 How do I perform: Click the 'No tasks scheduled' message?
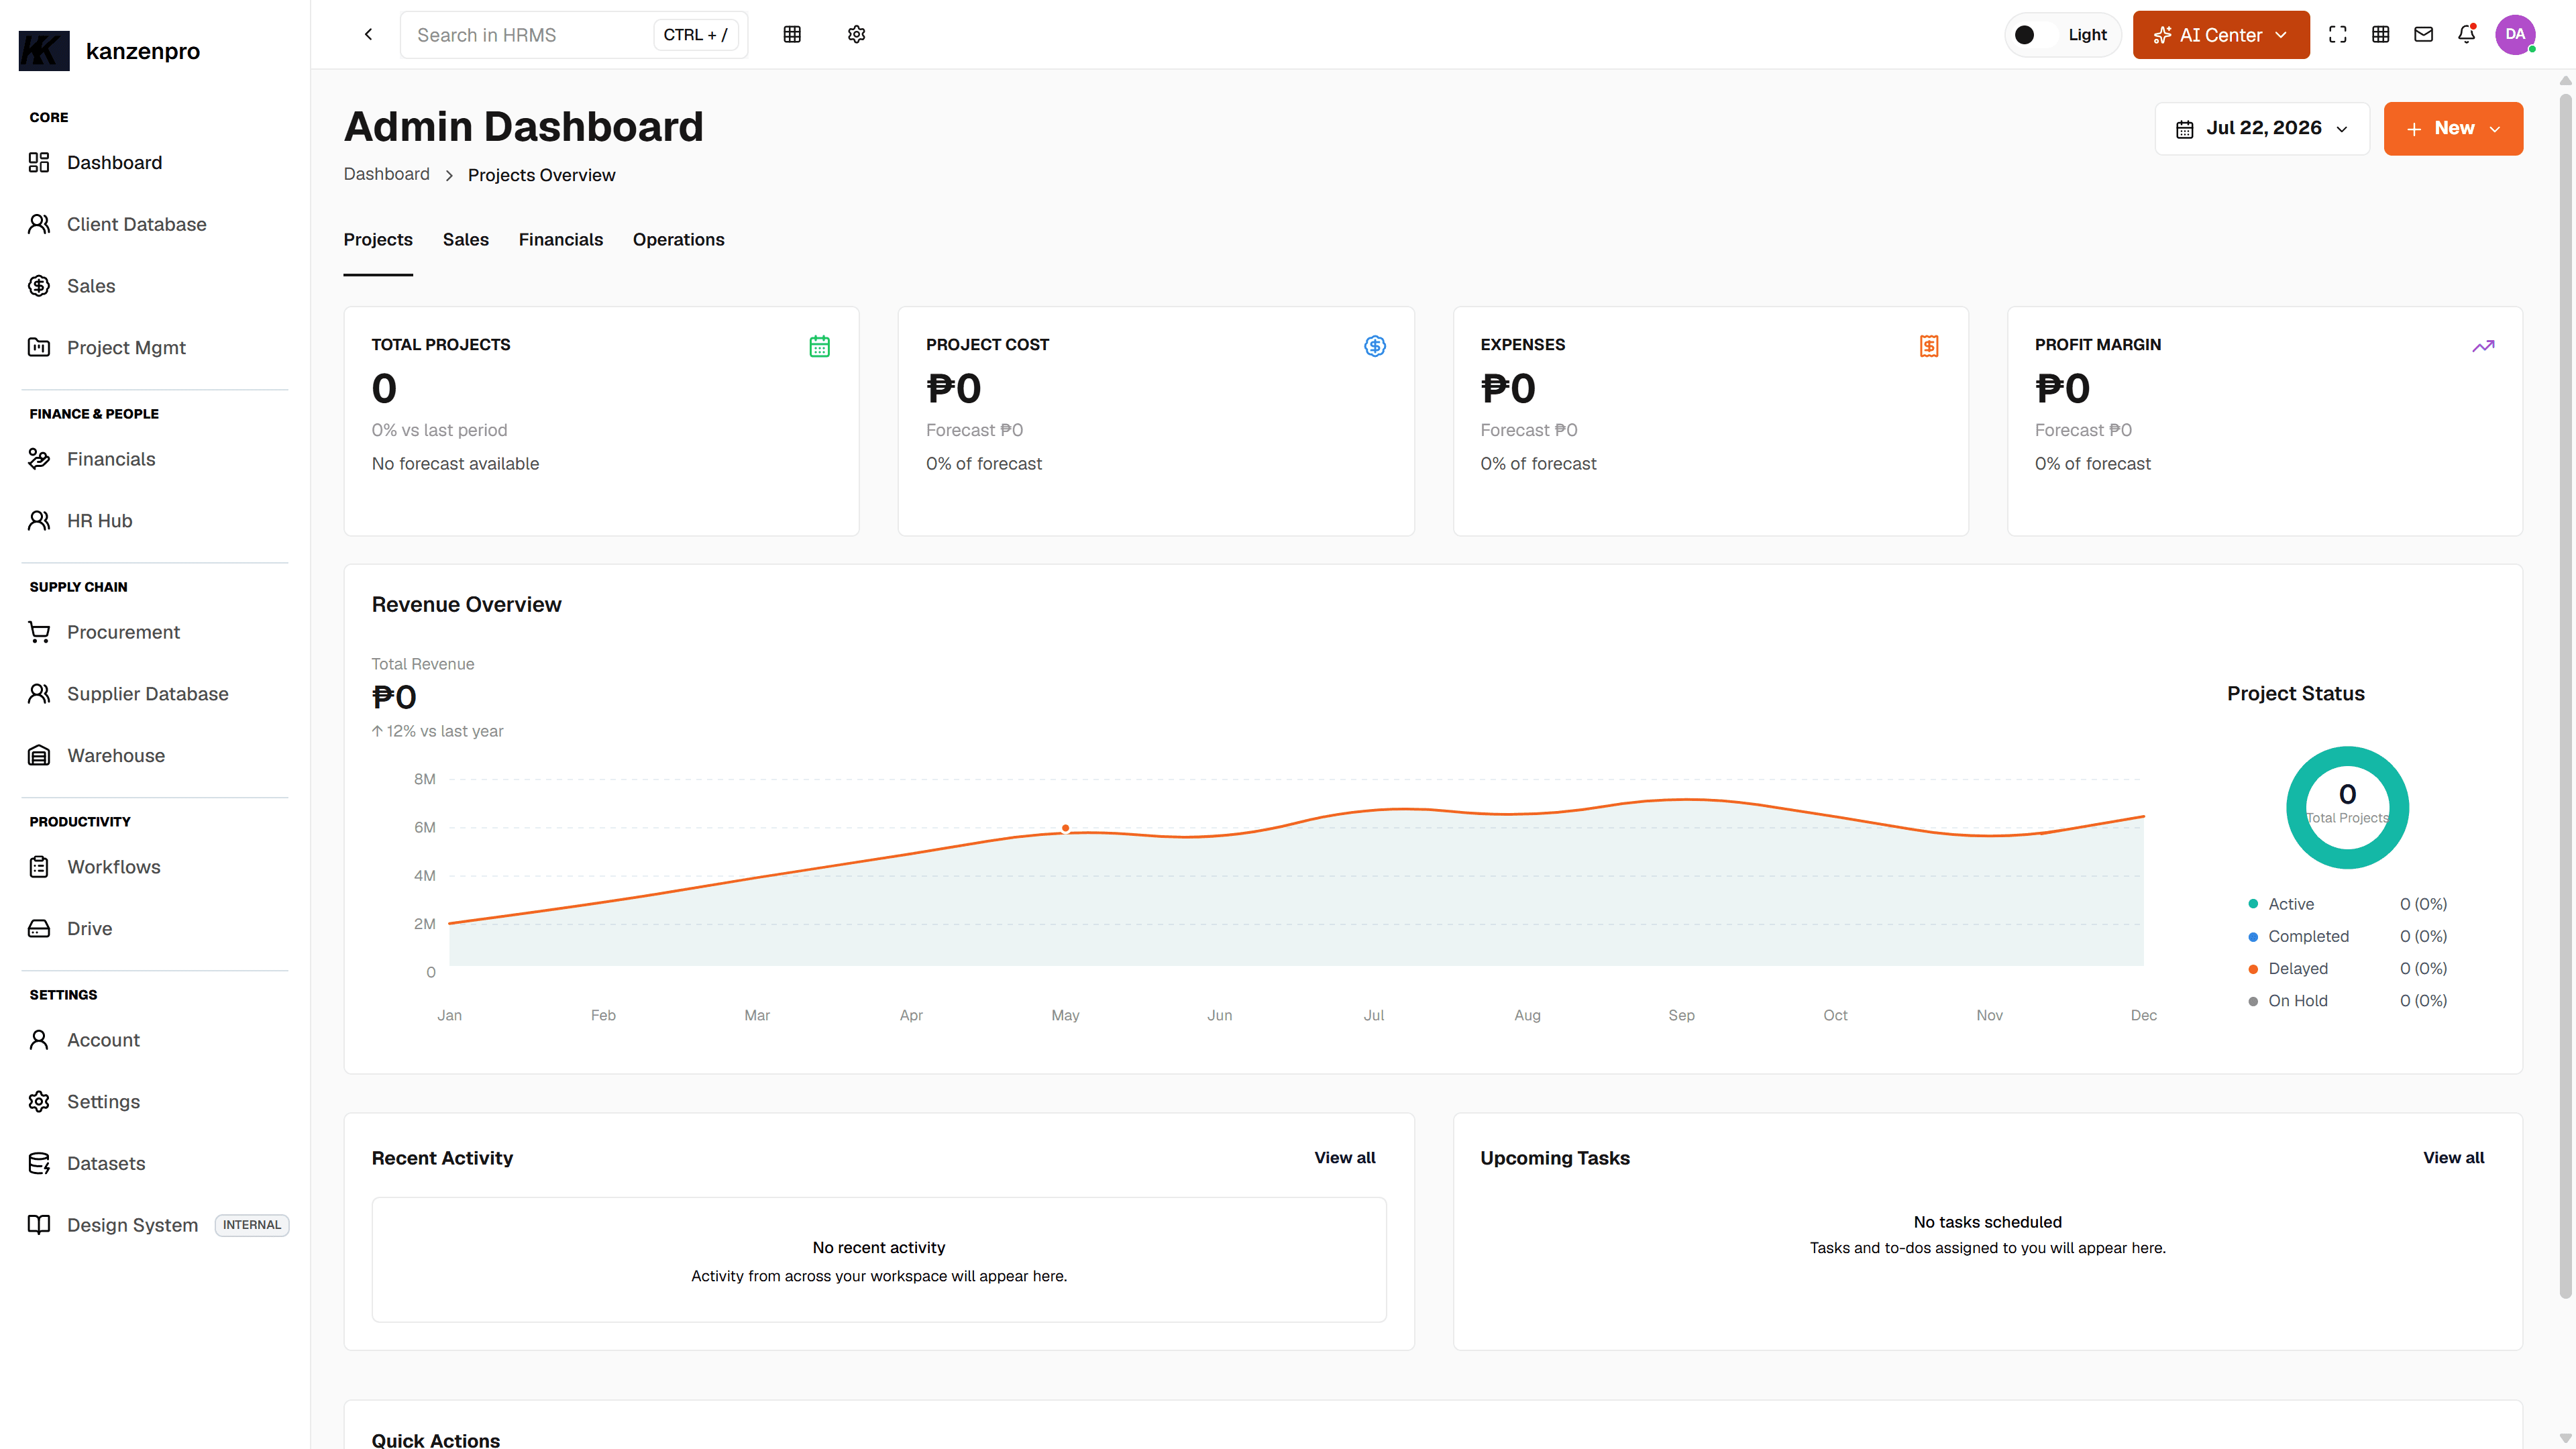point(1987,1222)
